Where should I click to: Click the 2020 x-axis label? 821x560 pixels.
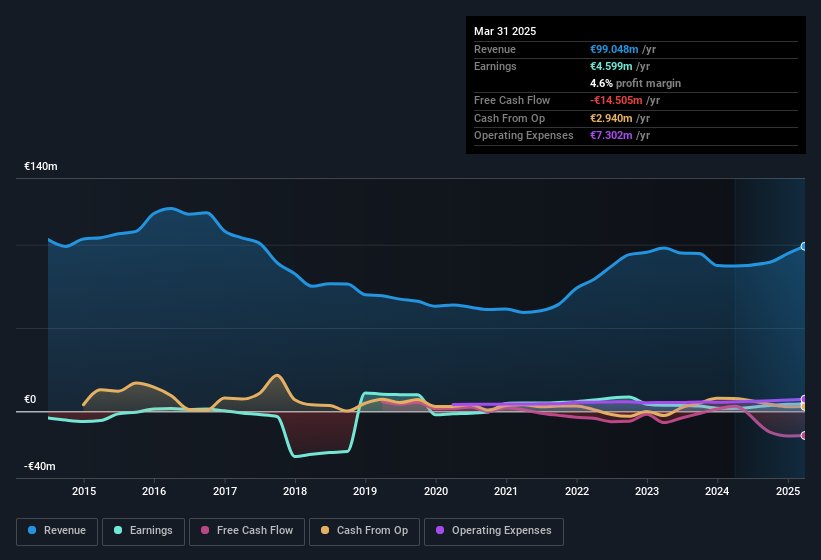click(x=436, y=491)
